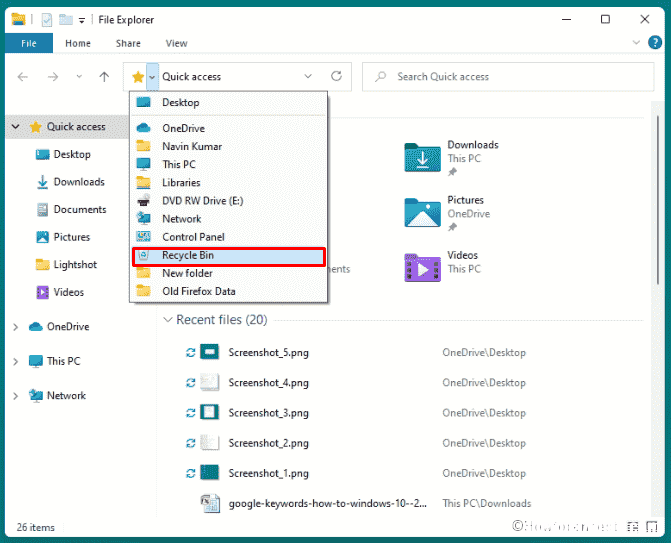Choose Navin Kumar from the dropdown

229,146
